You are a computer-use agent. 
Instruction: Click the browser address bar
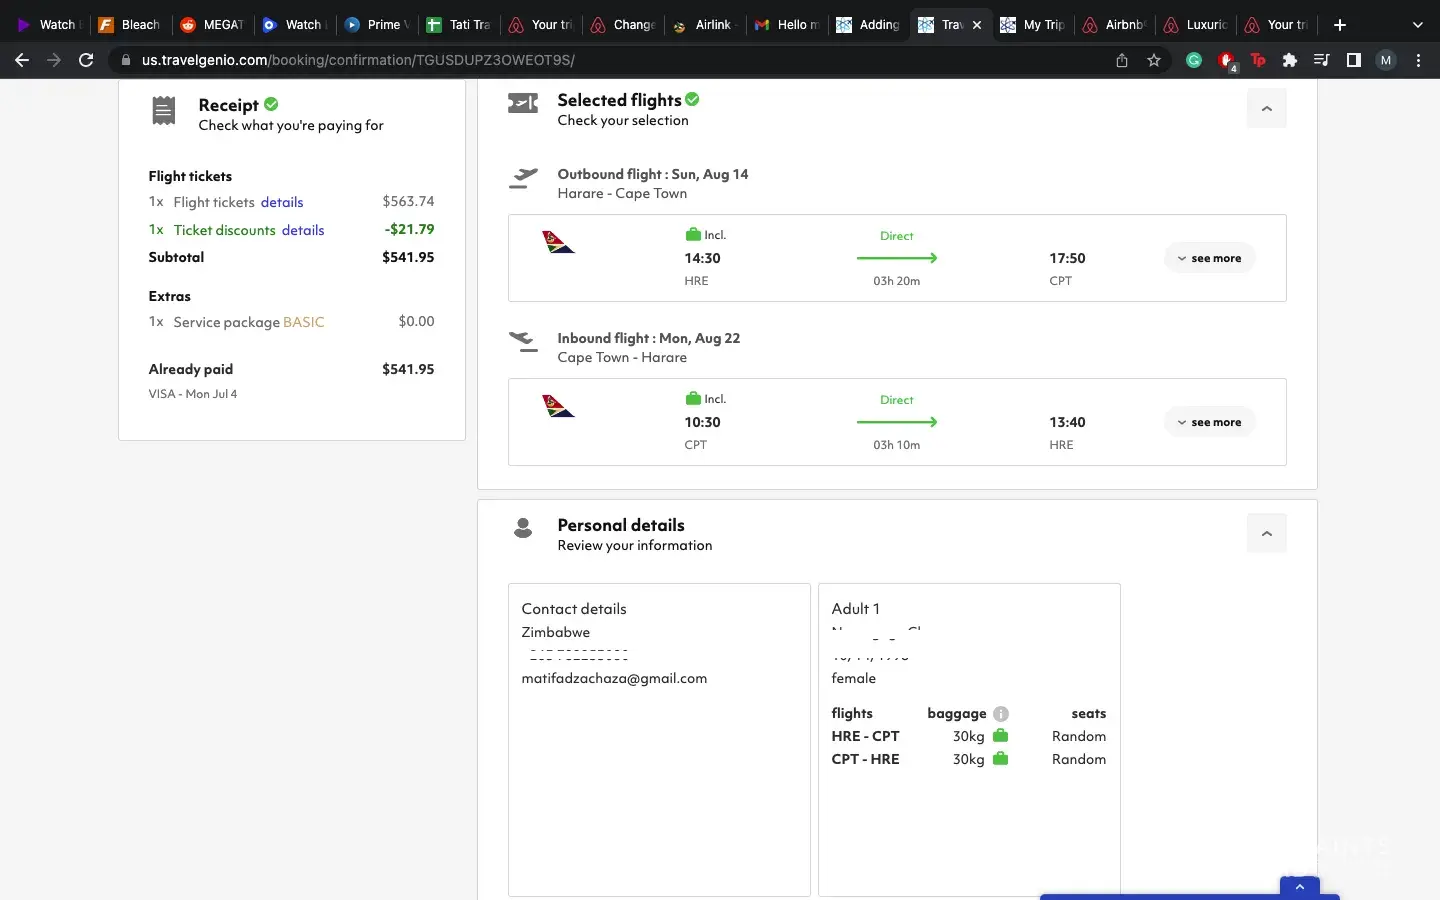click(600, 60)
